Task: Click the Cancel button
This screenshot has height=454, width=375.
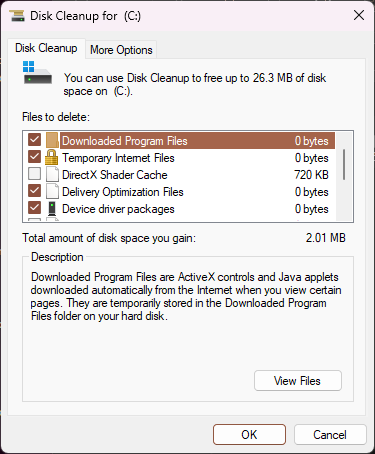Action: pyautogui.click(x=330, y=434)
